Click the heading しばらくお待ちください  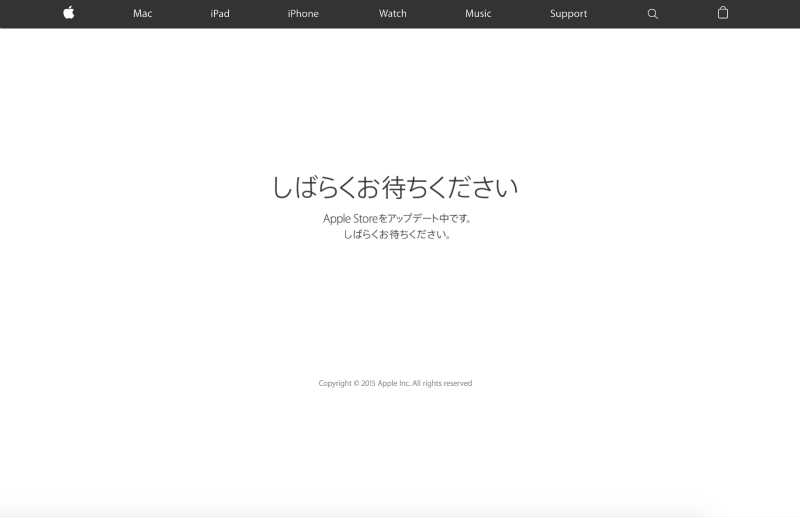coord(395,187)
